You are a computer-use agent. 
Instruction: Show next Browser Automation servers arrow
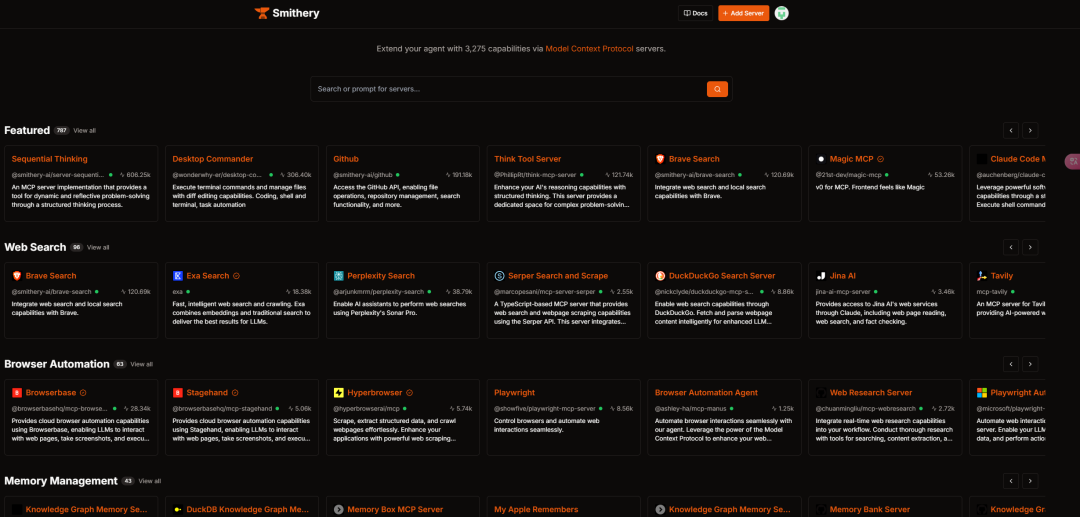[x=1030, y=364]
